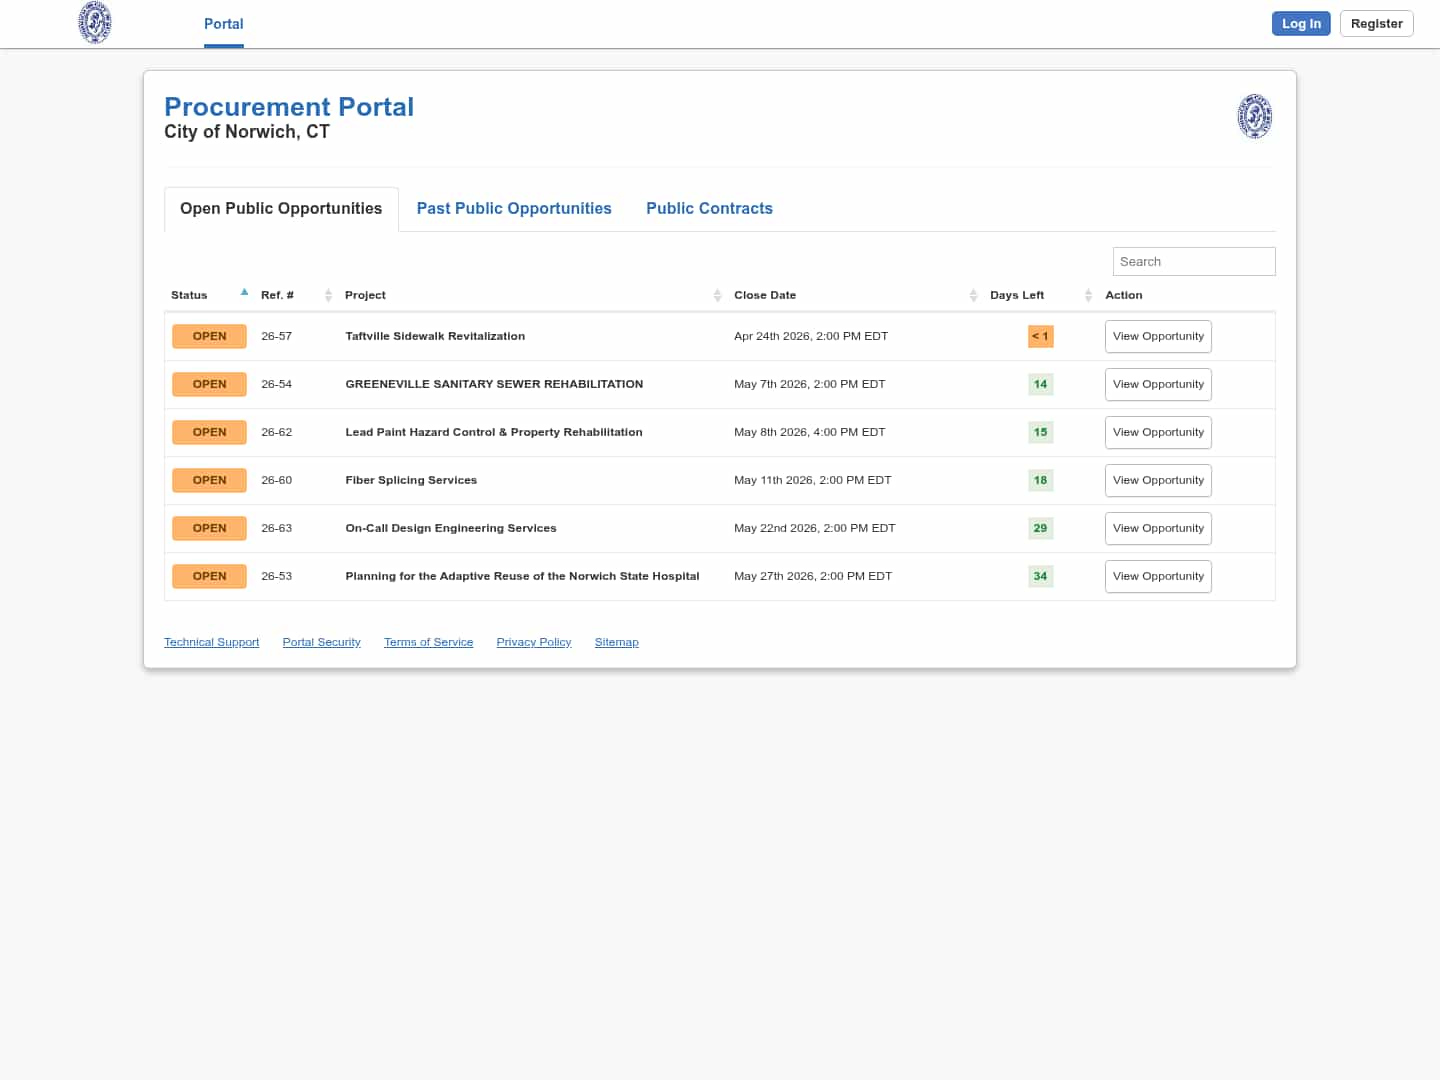1440x1080 pixels.
Task: Open the Privacy Policy footer link
Action: (533, 642)
